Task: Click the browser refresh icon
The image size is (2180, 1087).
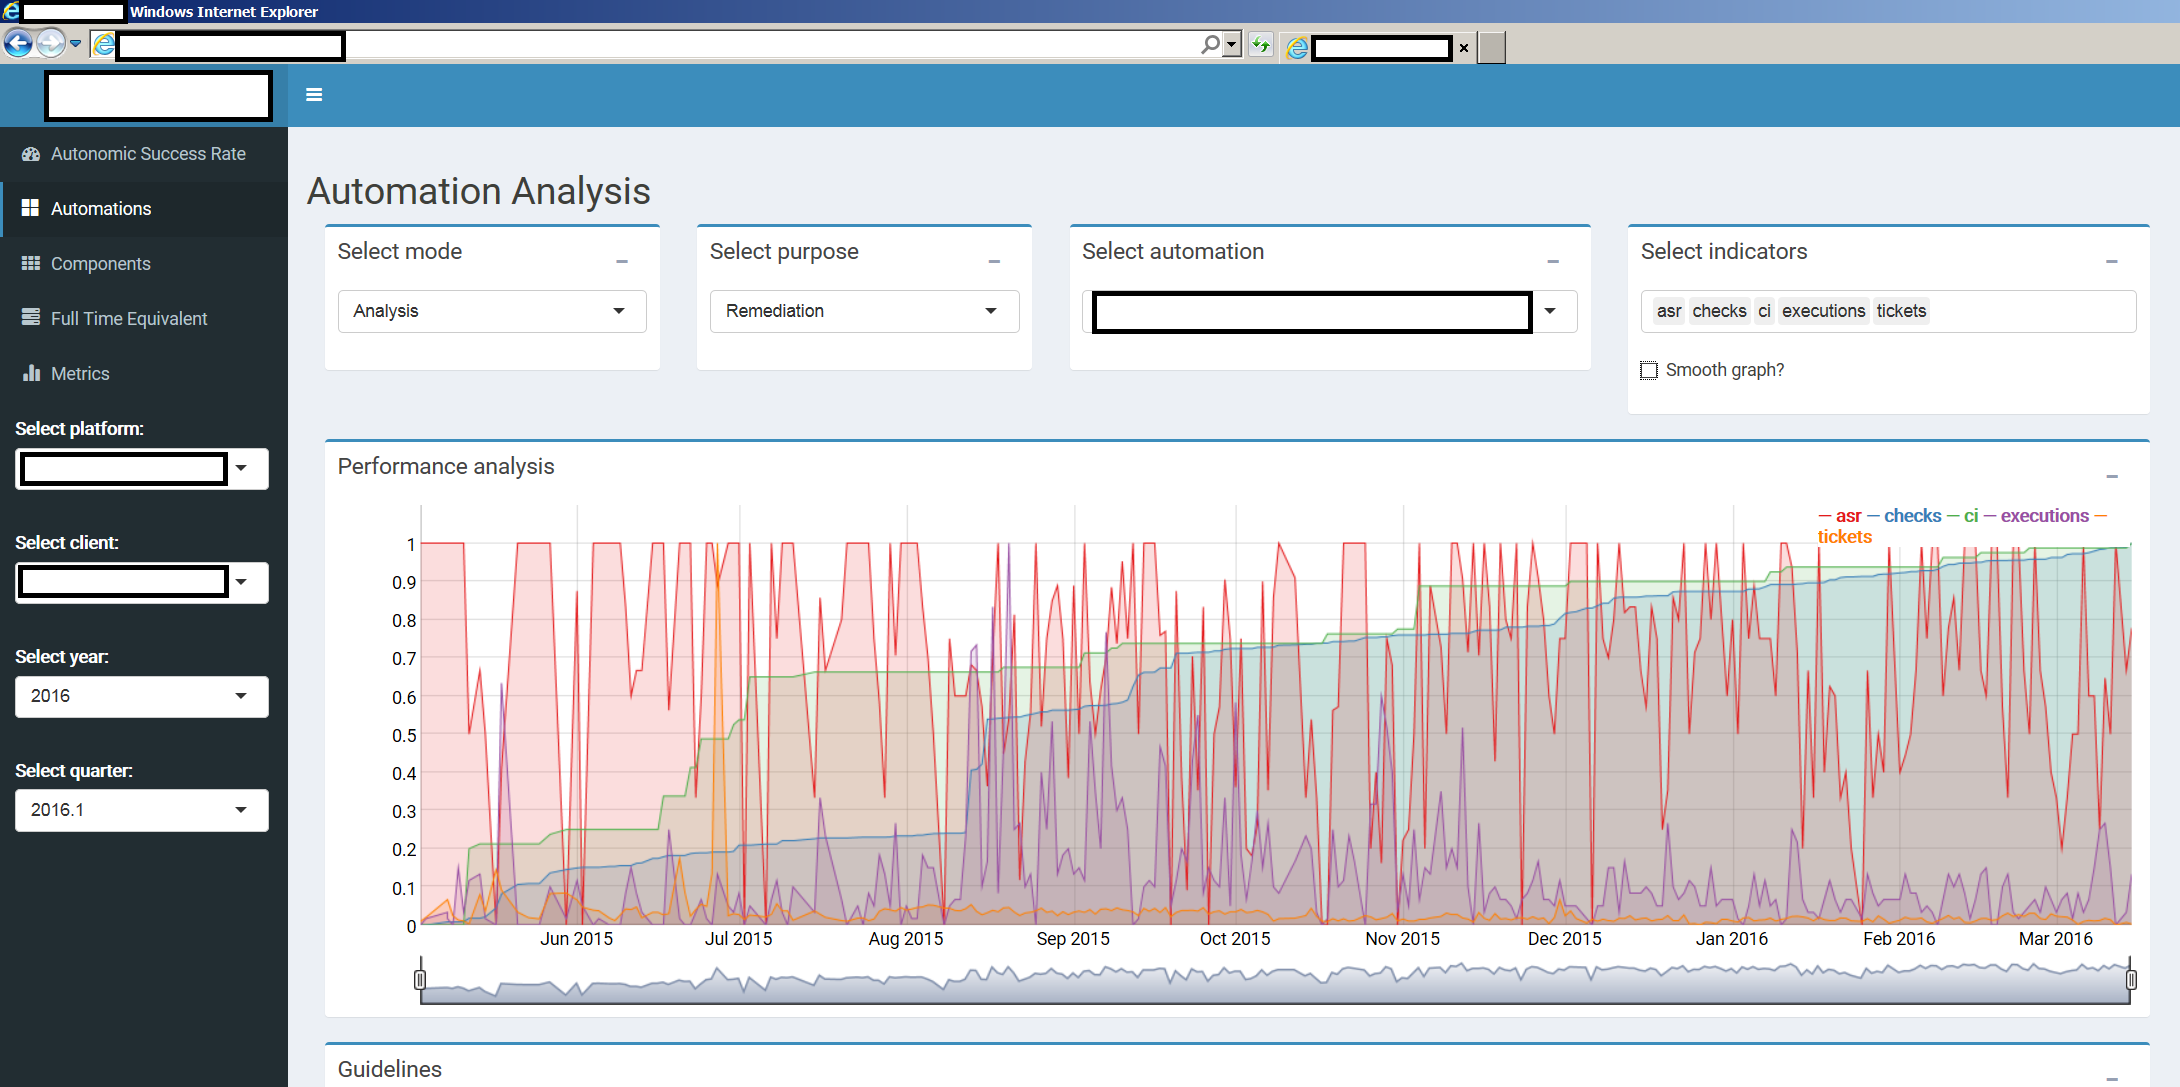Action: pos(1260,45)
